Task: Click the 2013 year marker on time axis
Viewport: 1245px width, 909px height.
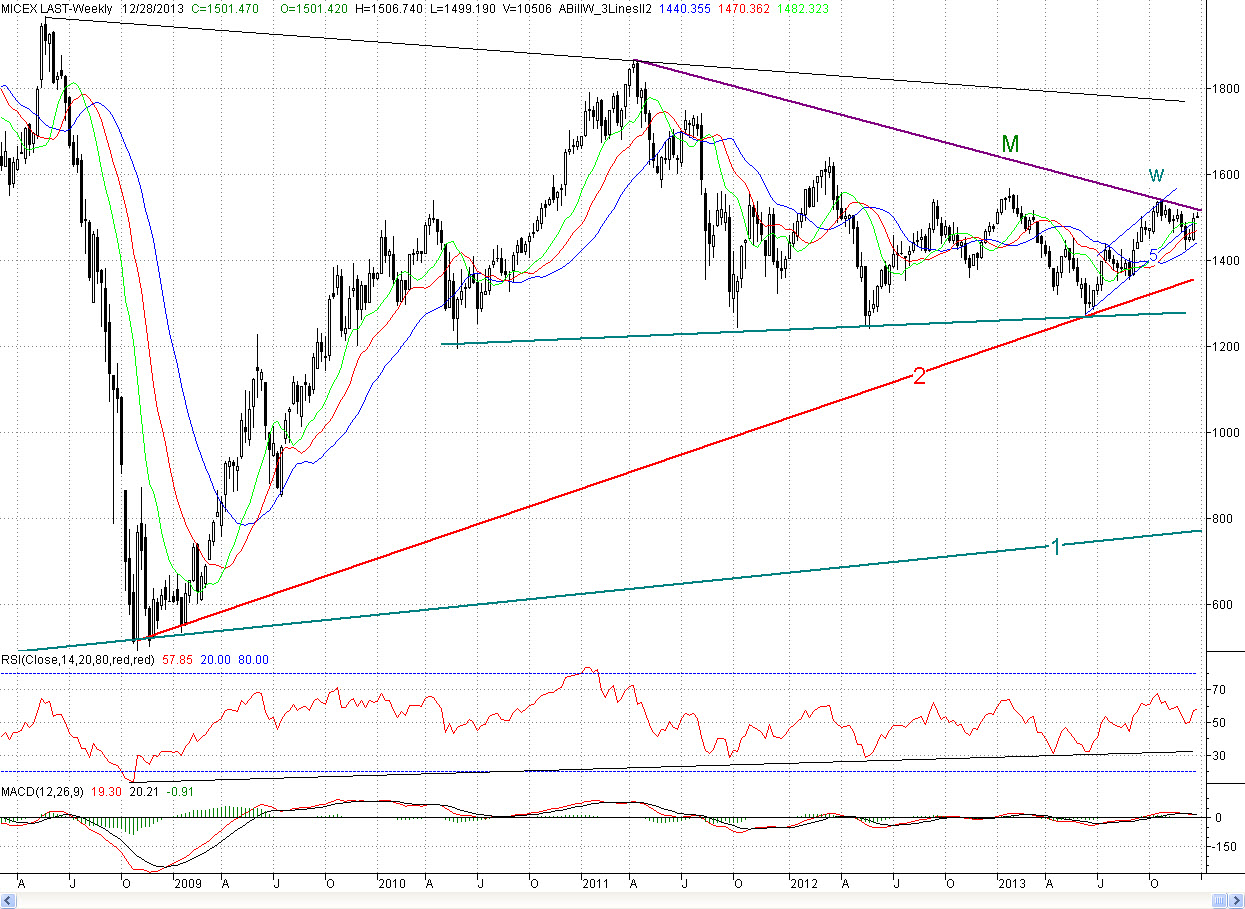Action: (x=1013, y=884)
